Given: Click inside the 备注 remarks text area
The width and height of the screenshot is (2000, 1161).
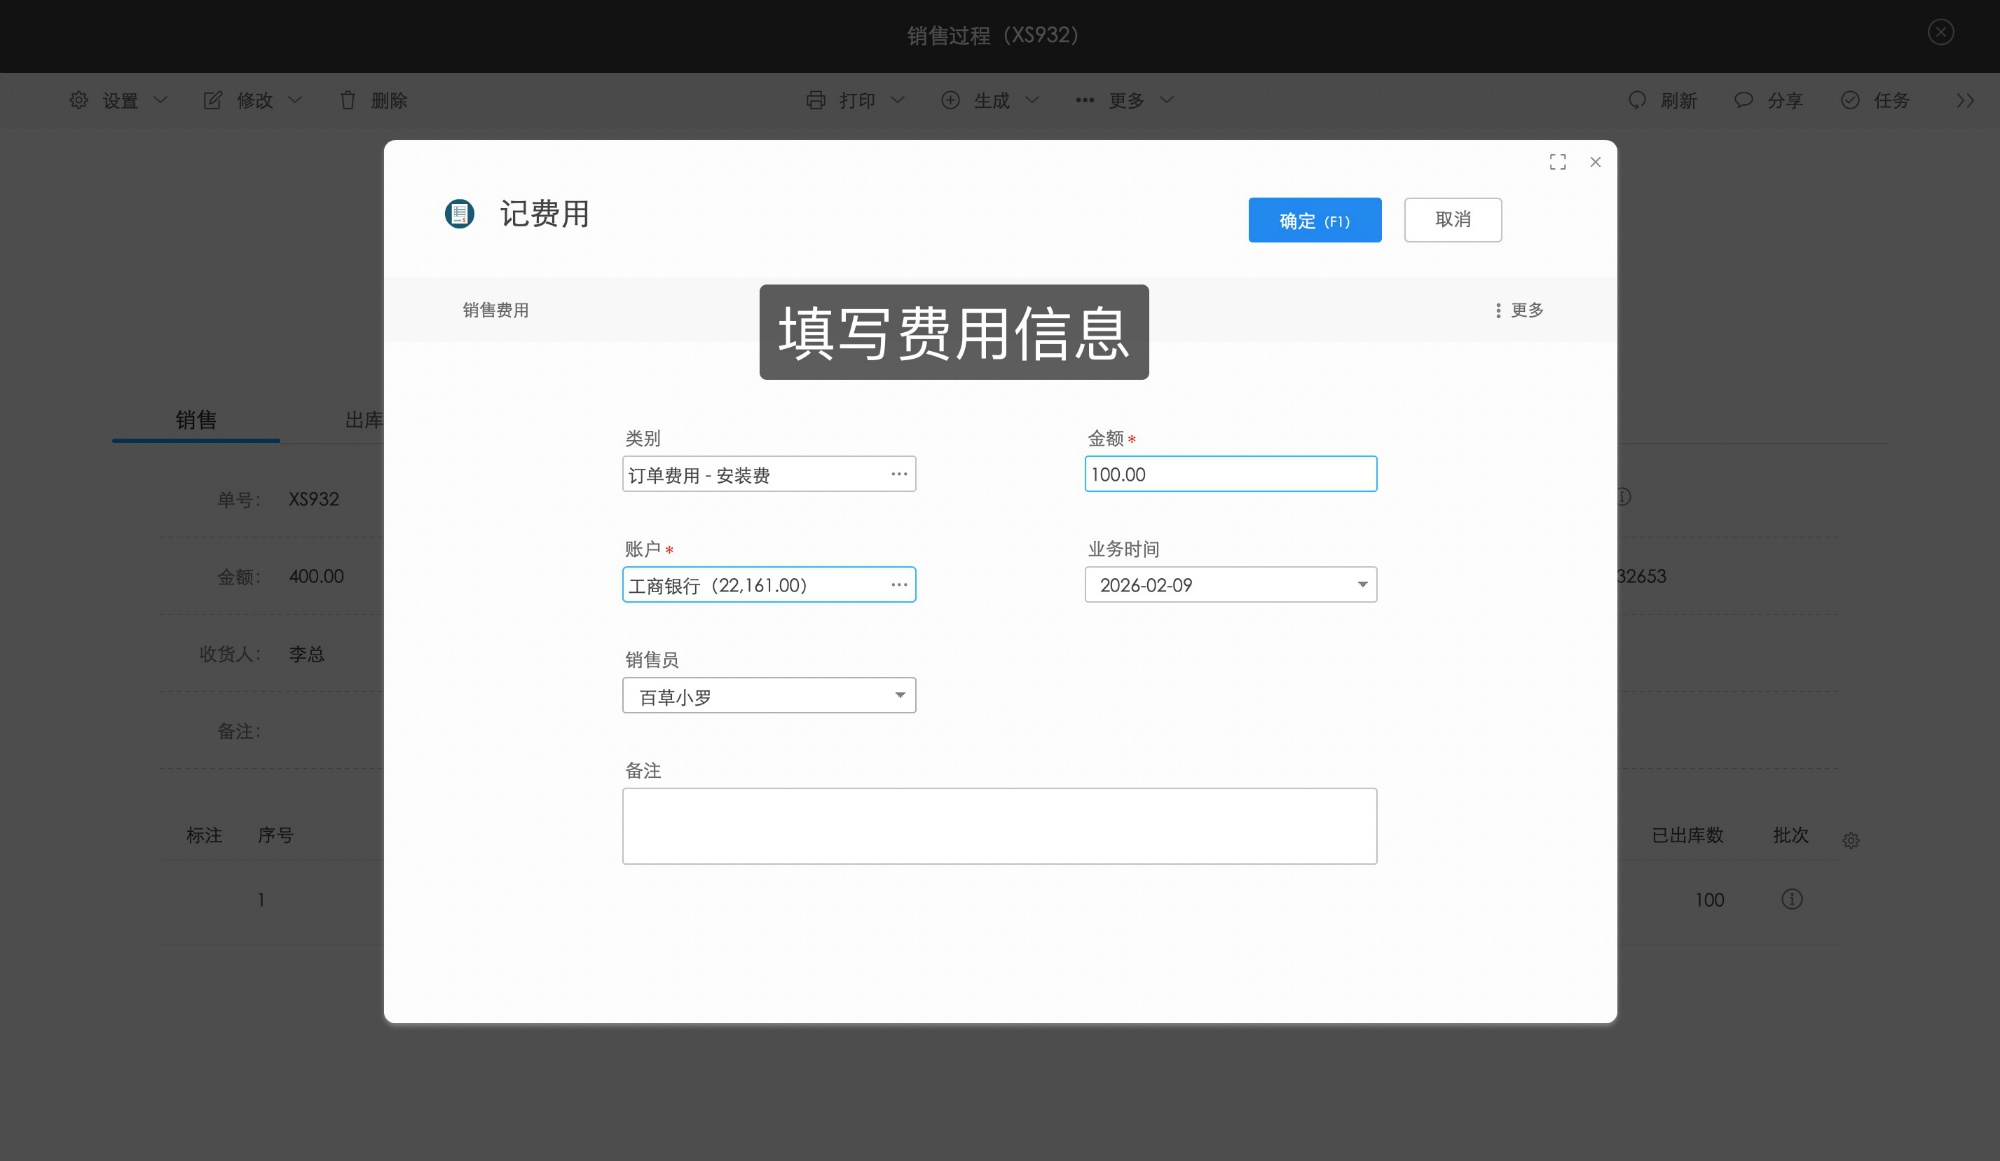Looking at the screenshot, I should click(x=999, y=825).
